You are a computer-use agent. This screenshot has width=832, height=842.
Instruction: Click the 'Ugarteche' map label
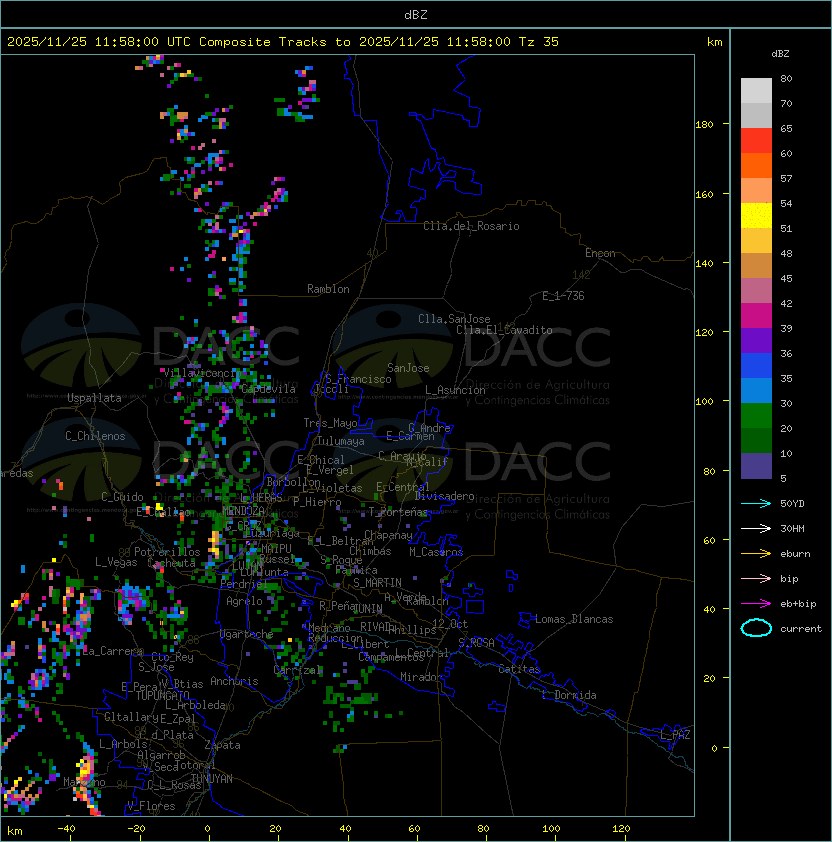(x=247, y=634)
